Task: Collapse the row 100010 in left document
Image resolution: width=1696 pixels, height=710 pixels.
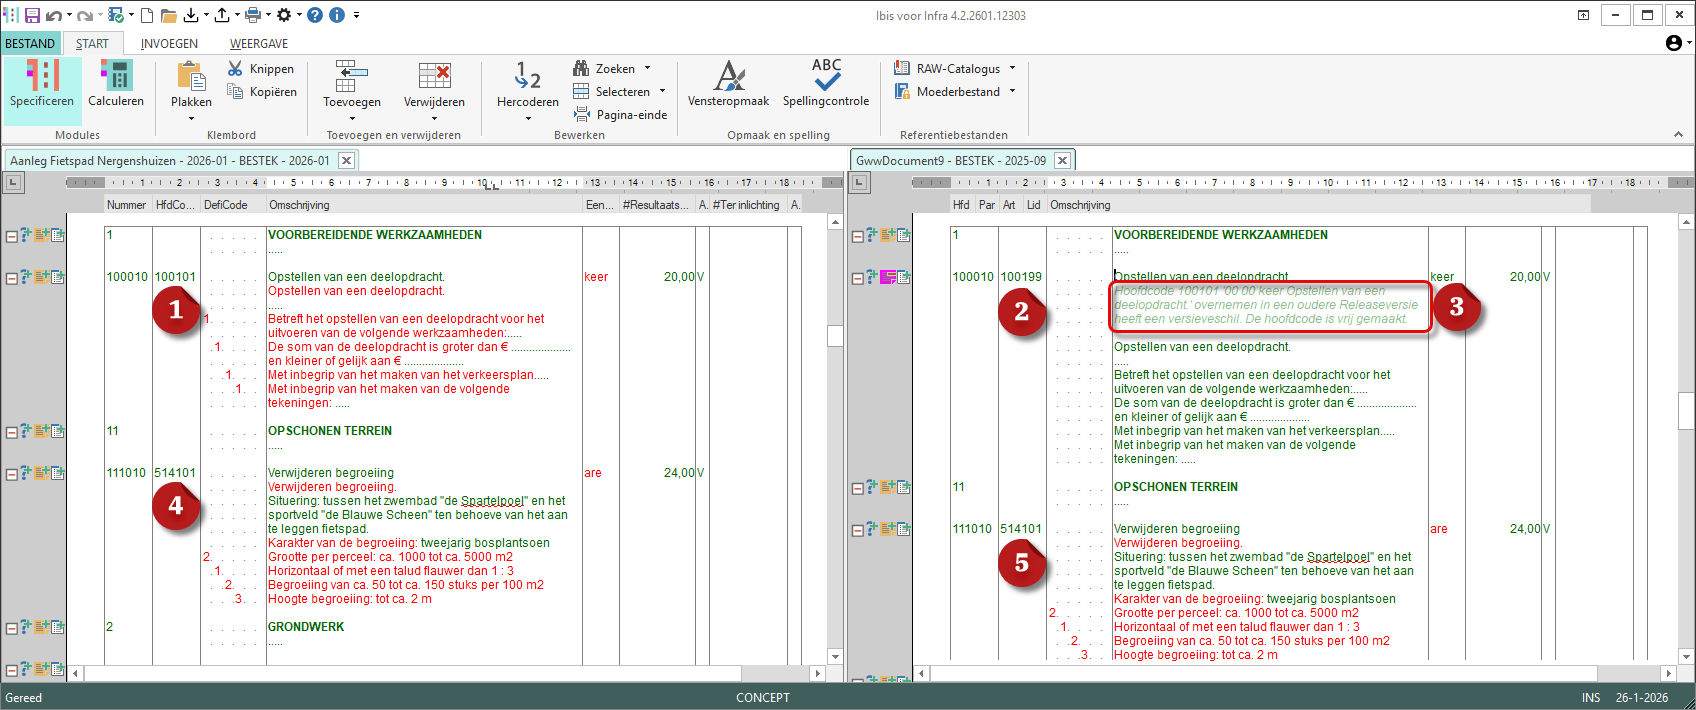Action: tap(11, 278)
